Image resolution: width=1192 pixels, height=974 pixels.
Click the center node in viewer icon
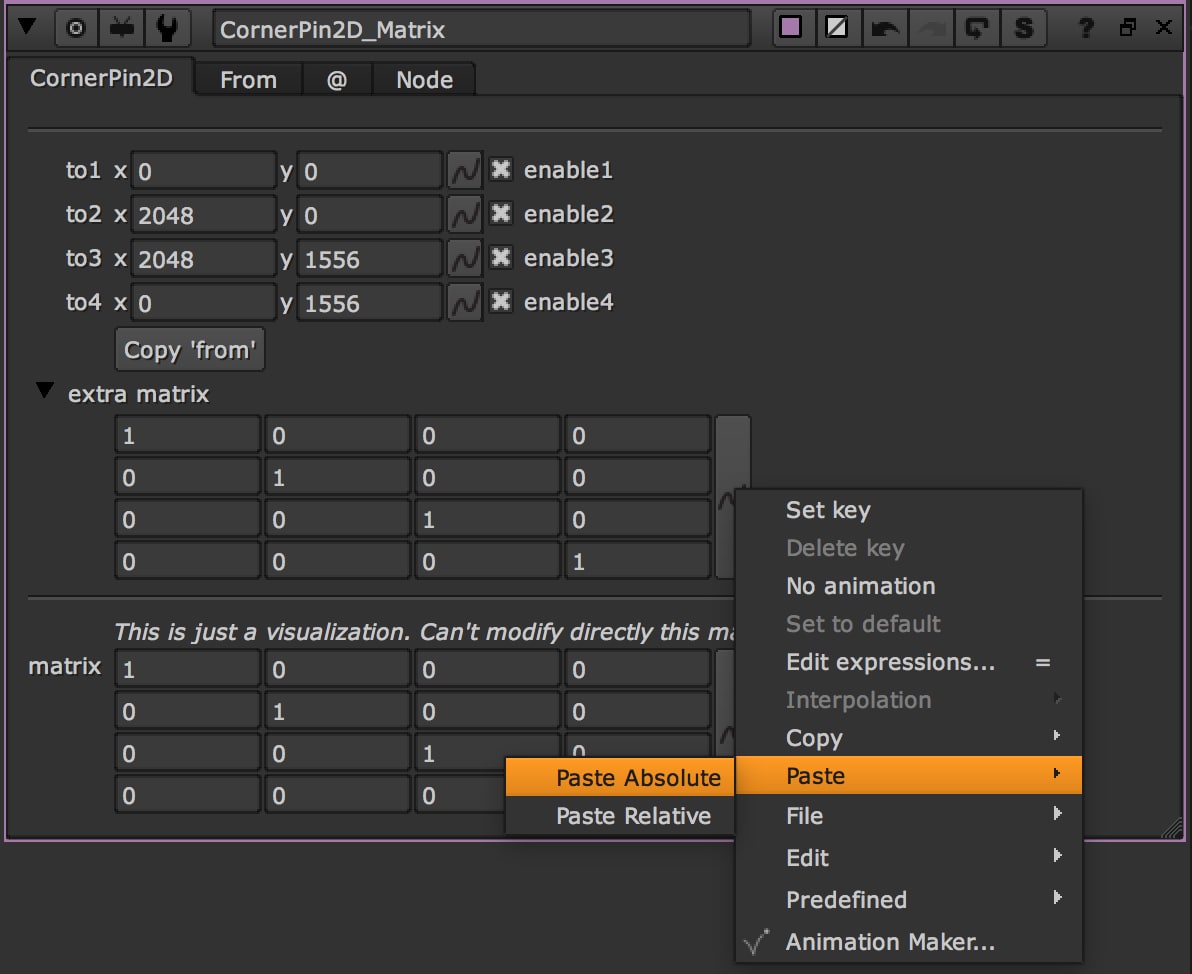(75, 29)
